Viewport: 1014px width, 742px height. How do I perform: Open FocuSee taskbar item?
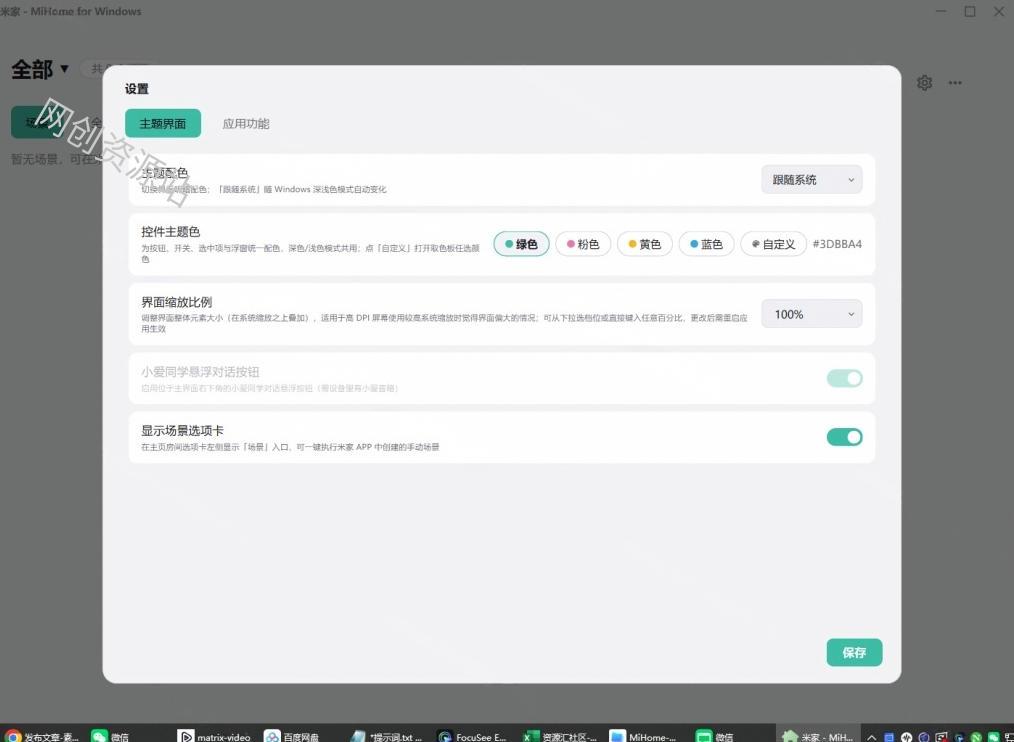[x=471, y=736]
